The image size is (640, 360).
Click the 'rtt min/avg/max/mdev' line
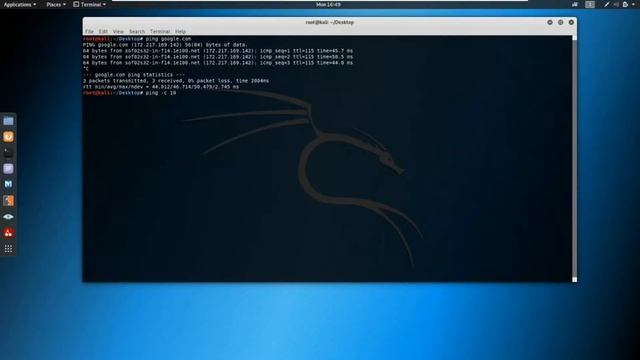161,87
